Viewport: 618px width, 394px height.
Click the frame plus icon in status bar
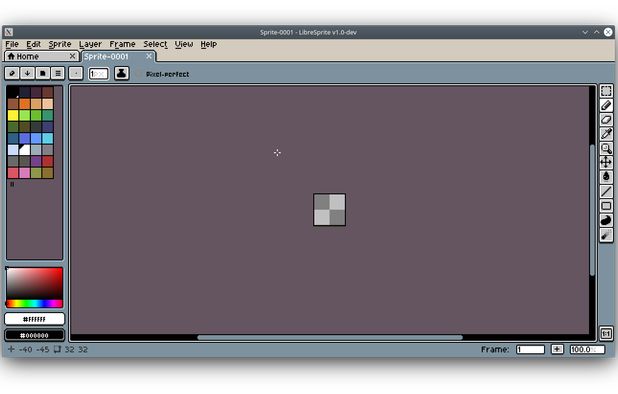(x=557, y=349)
